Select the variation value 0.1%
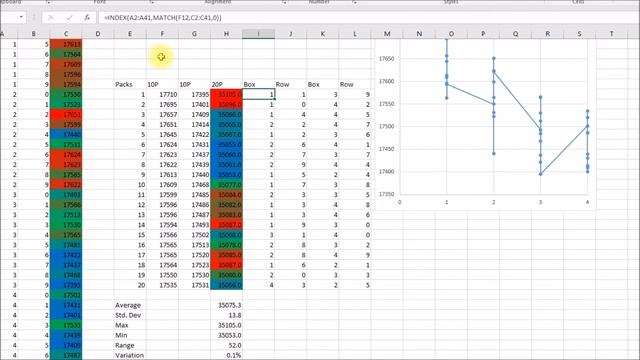This screenshot has height=360, width=640. (x=226, y=356)
